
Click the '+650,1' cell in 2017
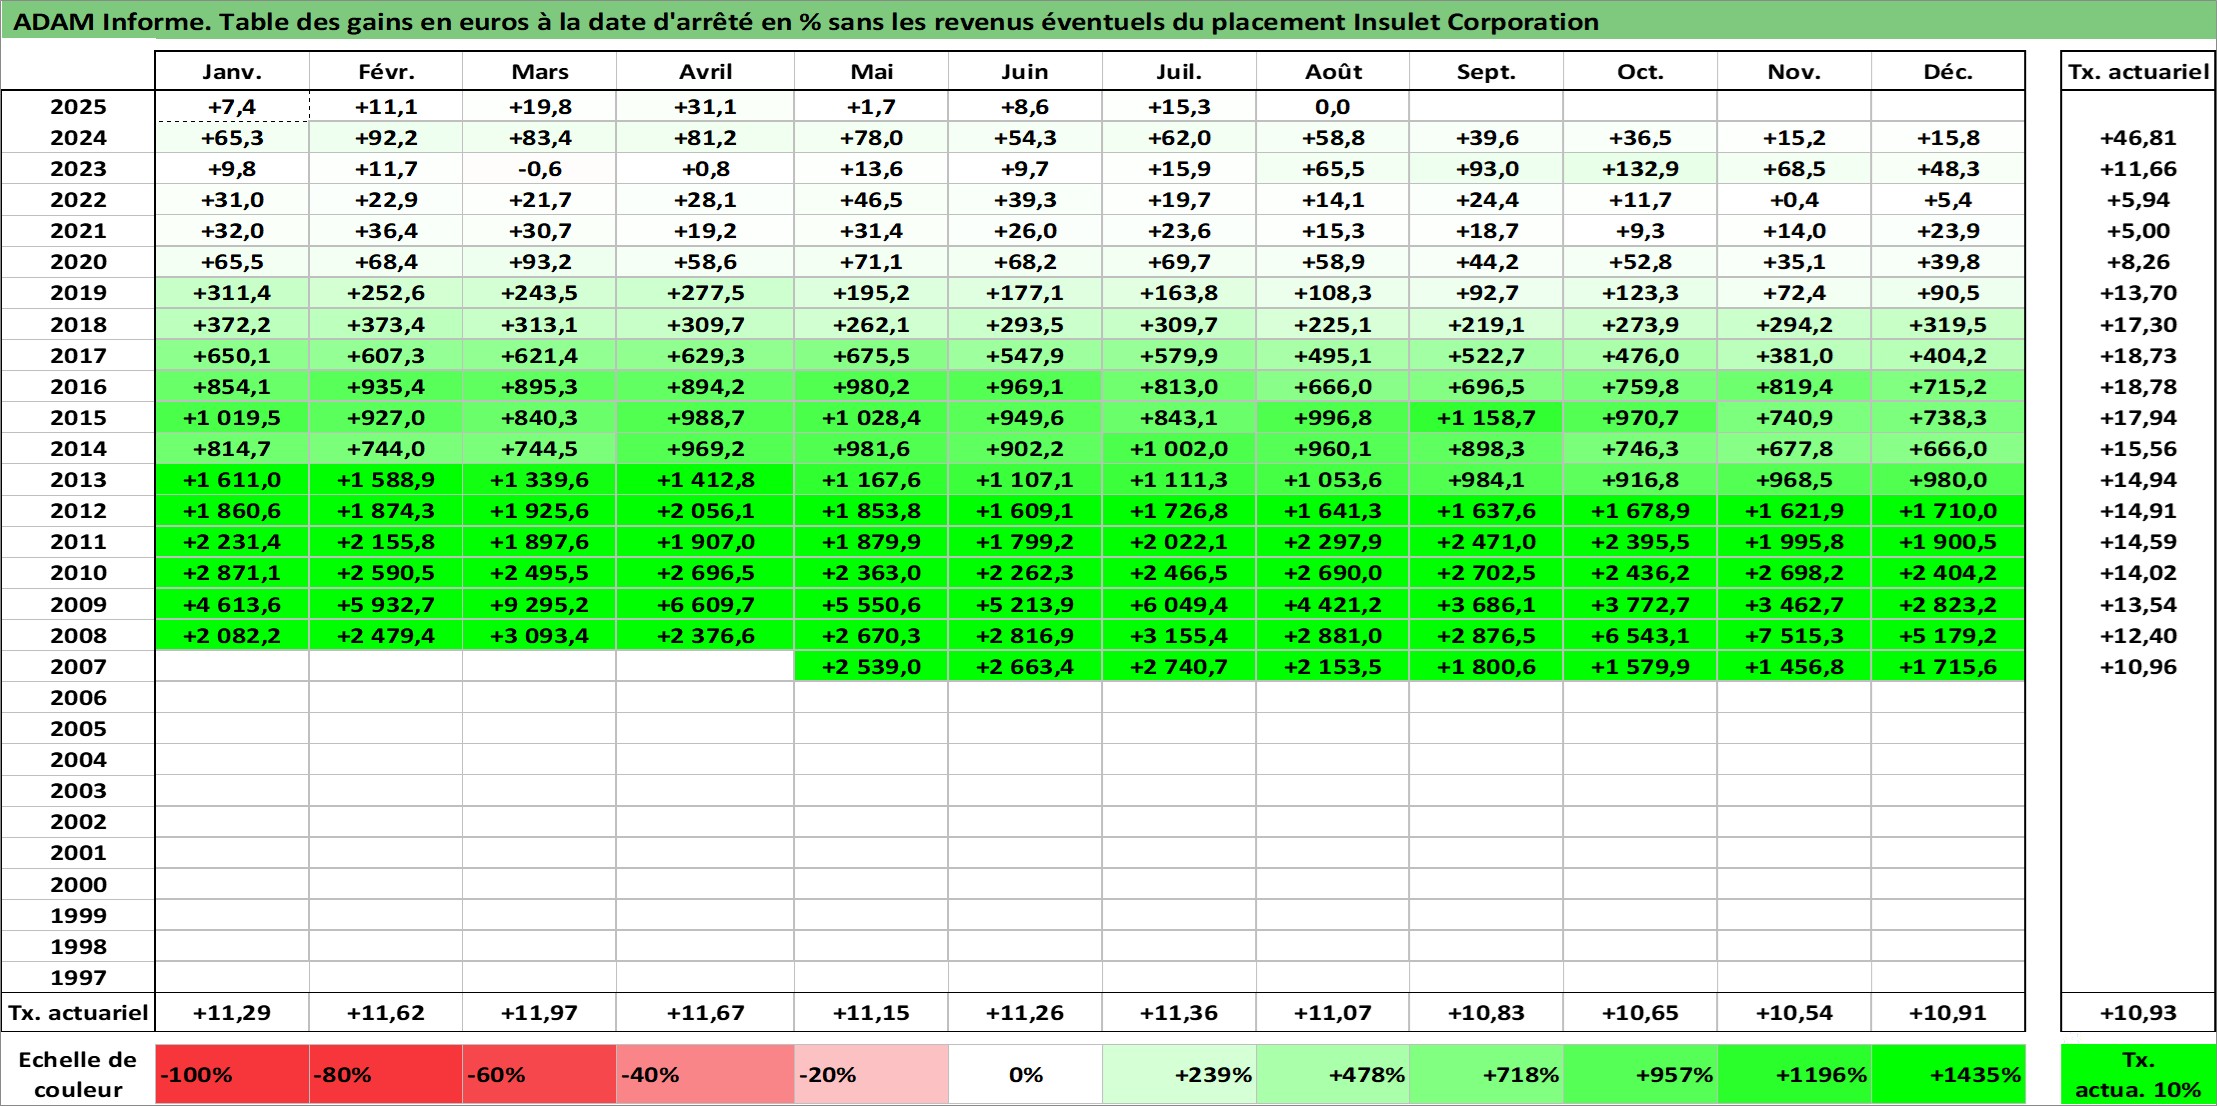232,355
